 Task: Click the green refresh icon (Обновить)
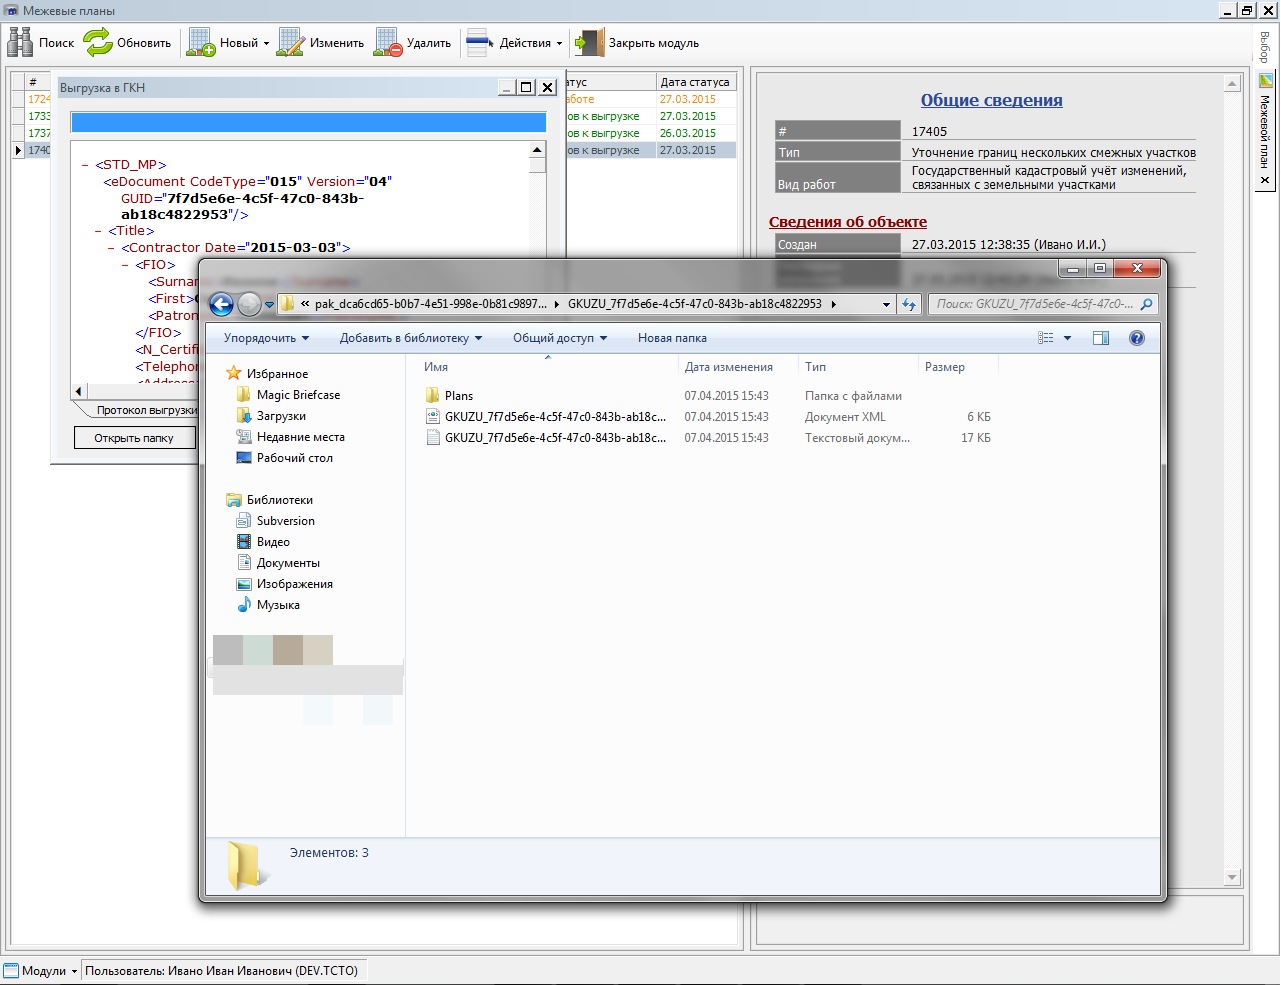(x=98, y=42)
